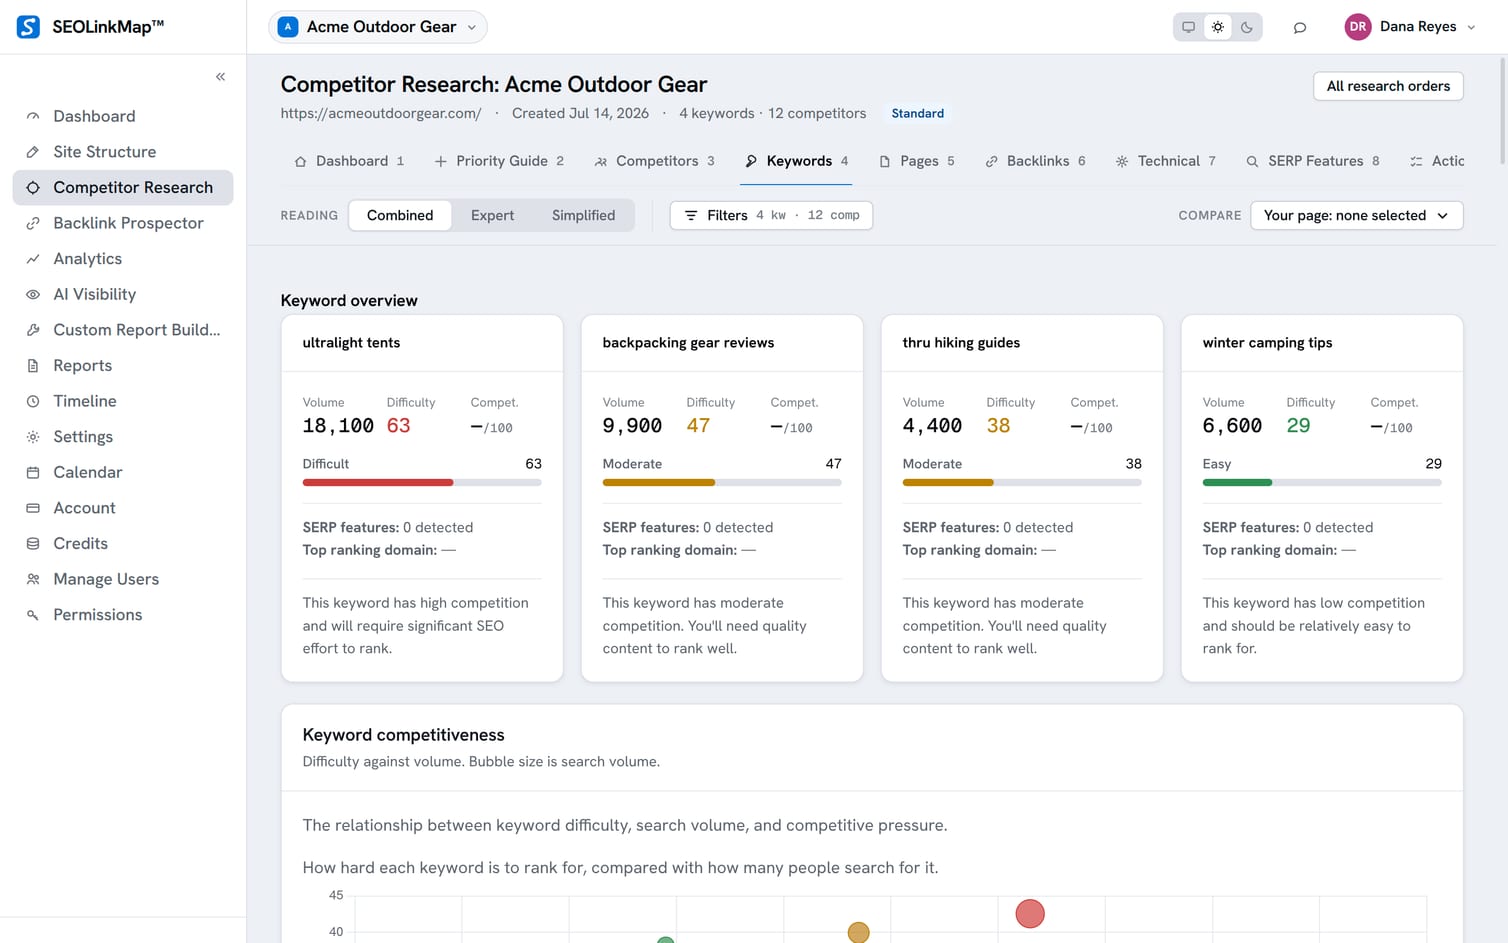Open Credits from sidebar
1508x943 pixels.
pos(123,544)
